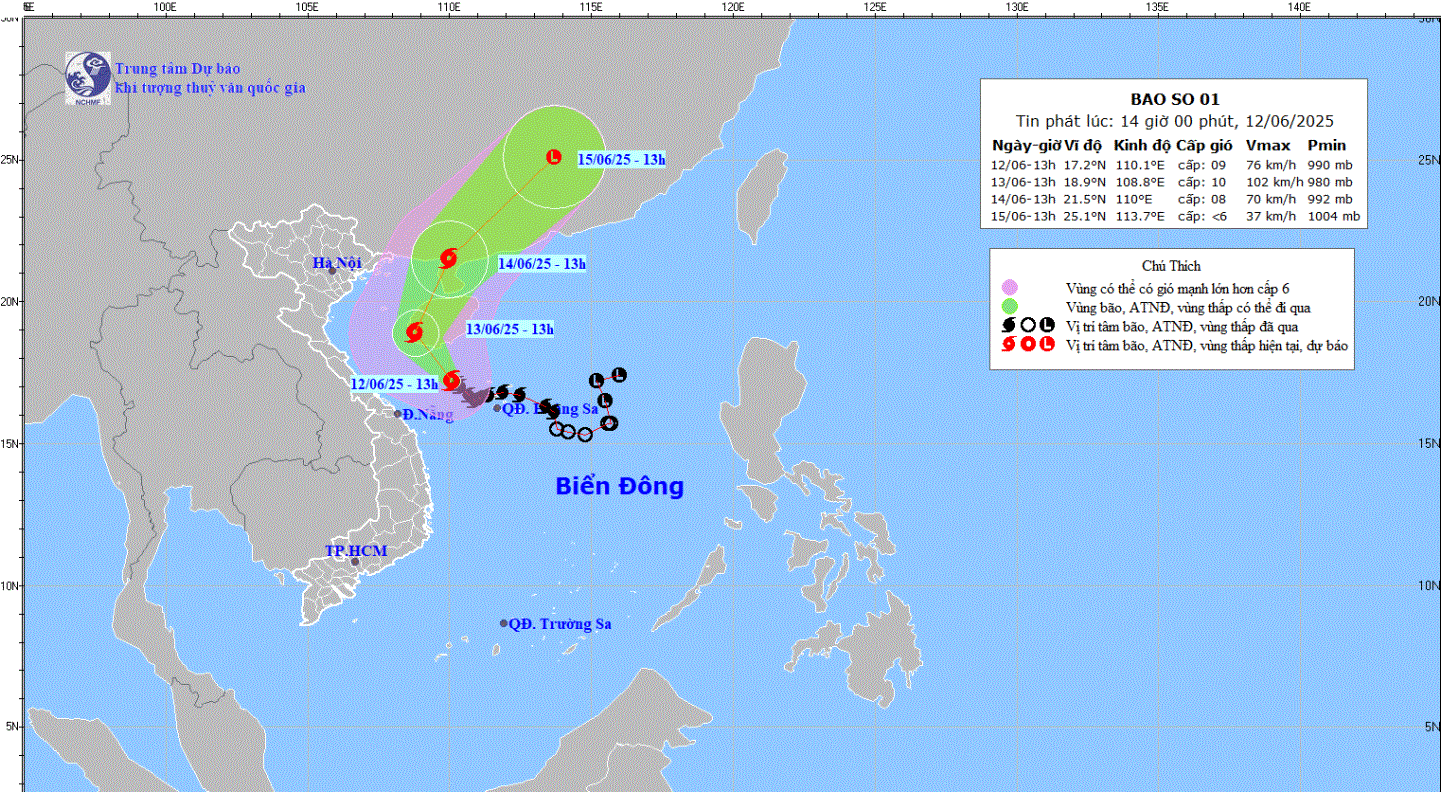This screenshot has height=794, width=1443.
Task: Click the red storm symbol at 12/06/25 - 13h
Action: (451, 380)
